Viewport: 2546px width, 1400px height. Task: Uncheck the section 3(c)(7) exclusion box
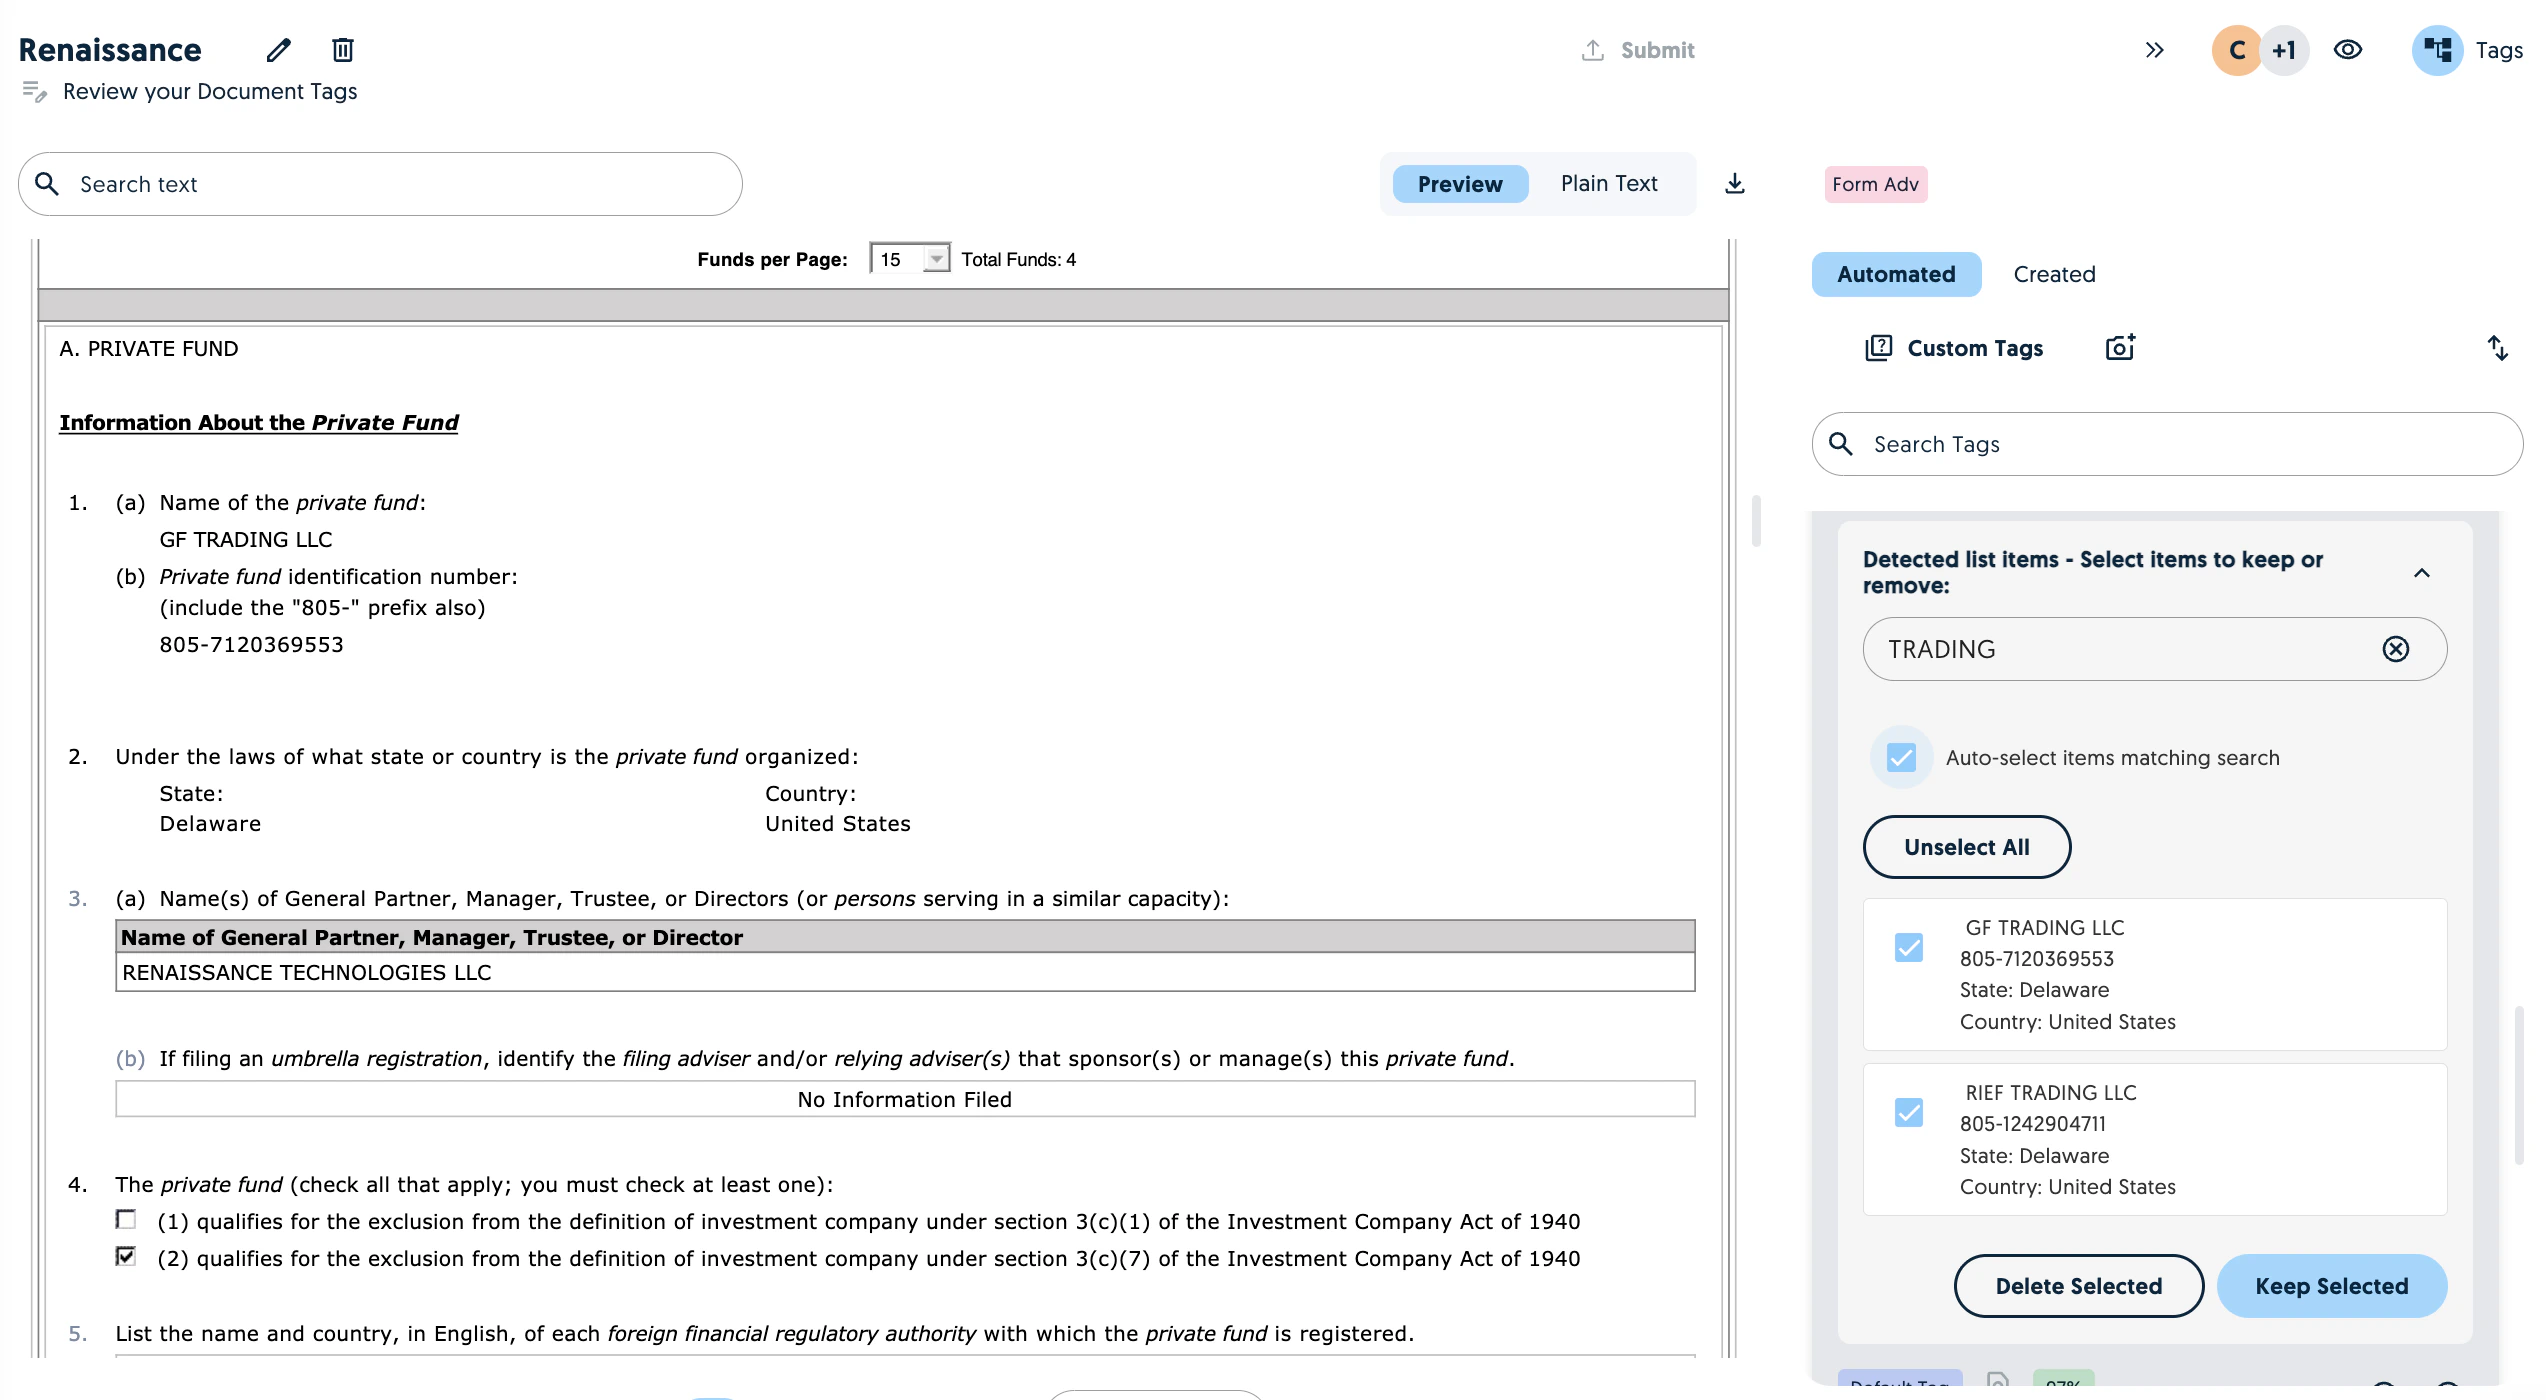126,1256
